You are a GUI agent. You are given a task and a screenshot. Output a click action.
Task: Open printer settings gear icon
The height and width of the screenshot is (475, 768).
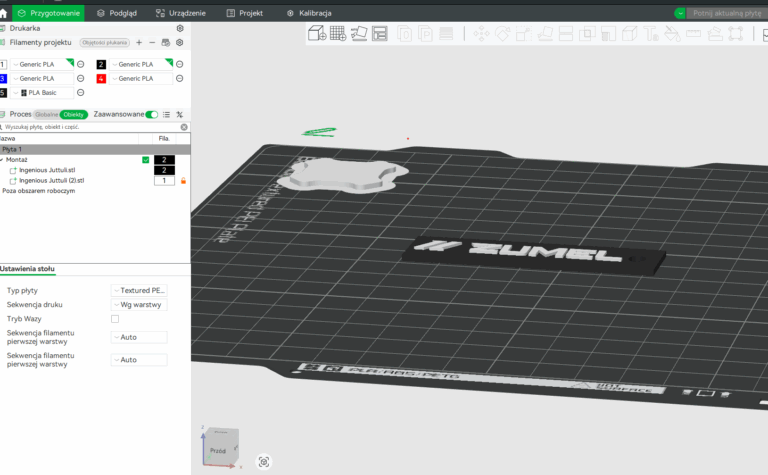click(x=180, y=28)
